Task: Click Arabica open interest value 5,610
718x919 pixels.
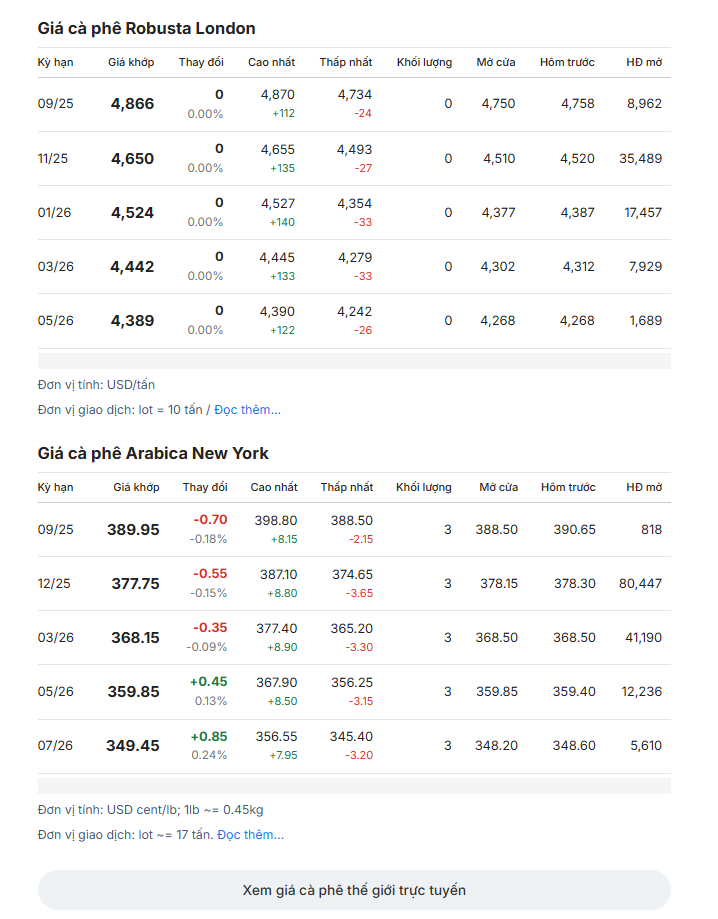Action: pyautogui.click(x=646, y=746)
